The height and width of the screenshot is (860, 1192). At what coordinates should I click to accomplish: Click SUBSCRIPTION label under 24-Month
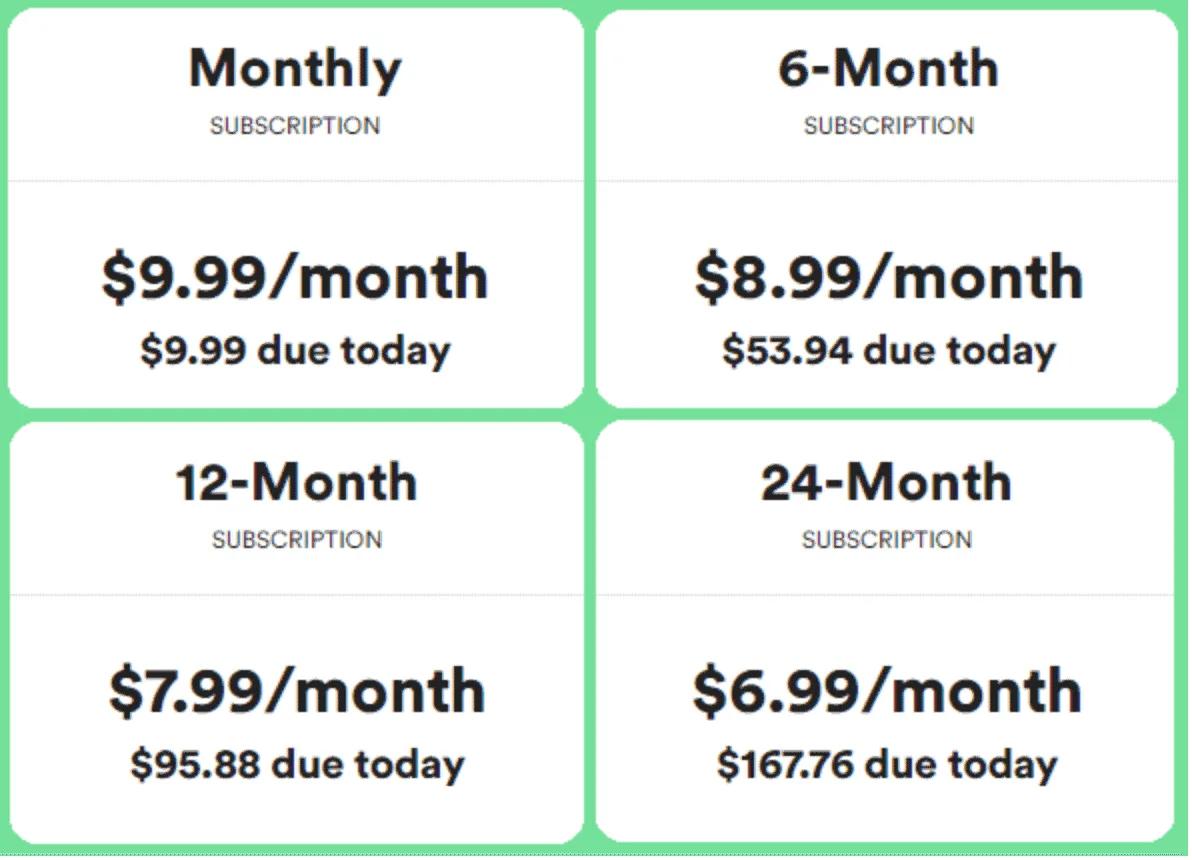[886, 540]
